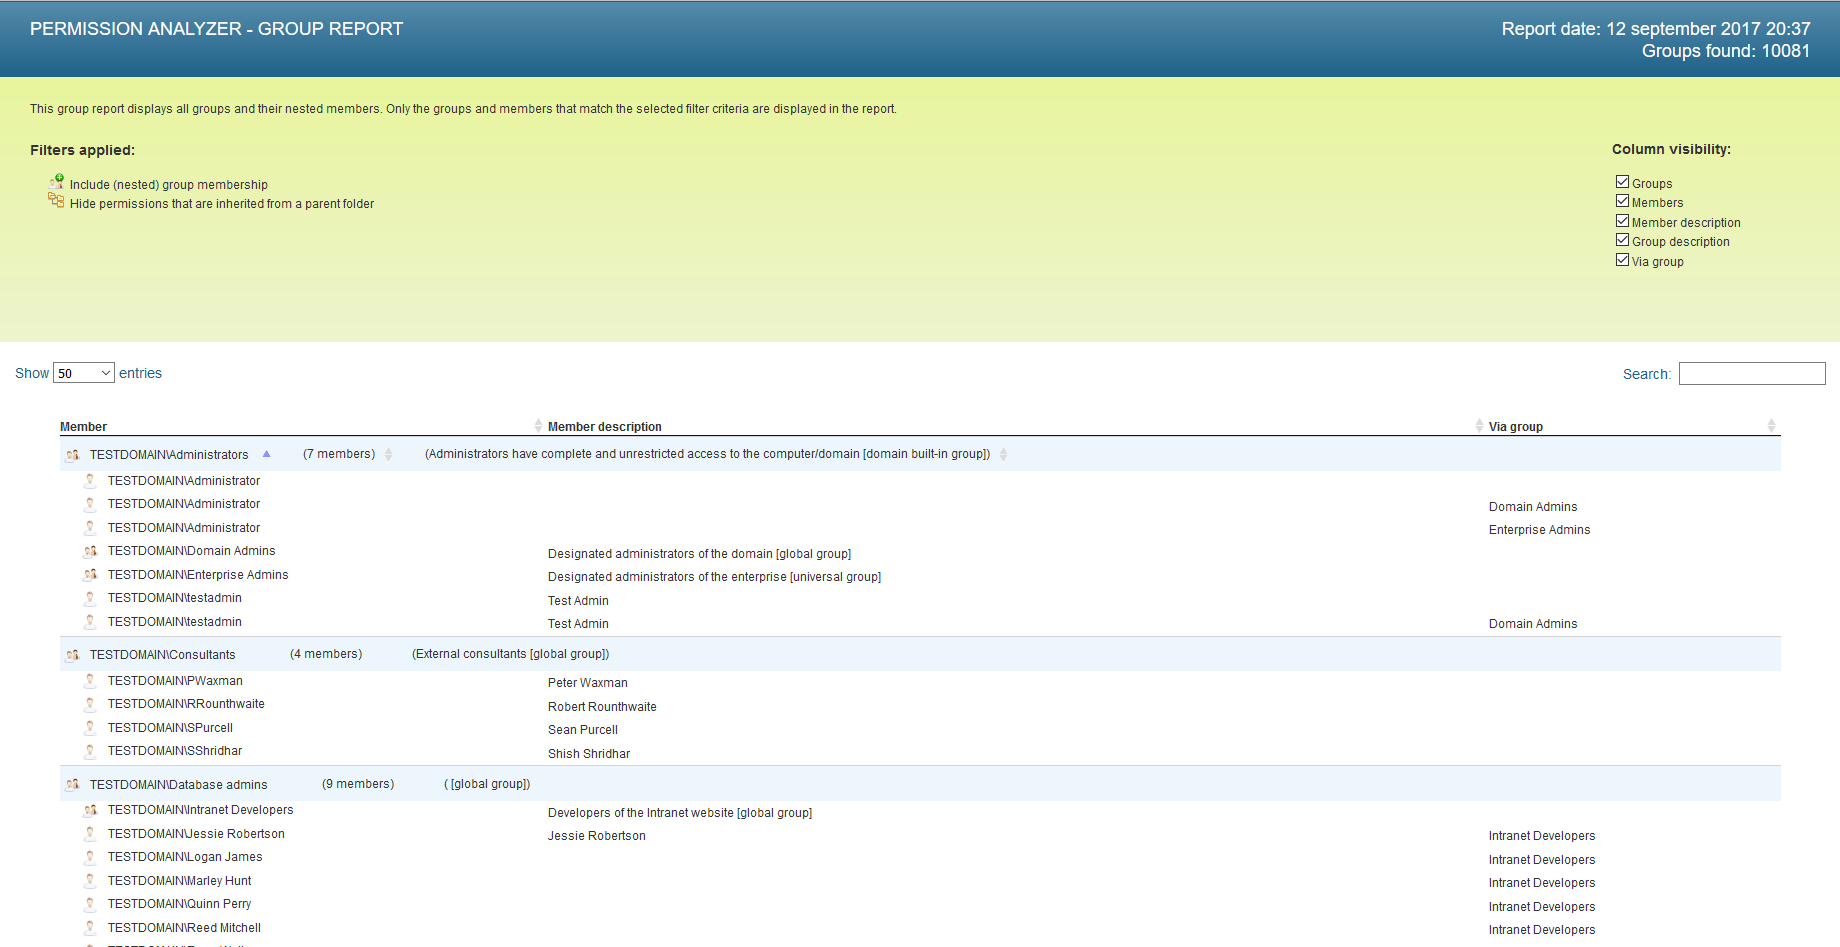Click Via group value for Logan James
The image size is (1840, 947).
(1542, 860)
